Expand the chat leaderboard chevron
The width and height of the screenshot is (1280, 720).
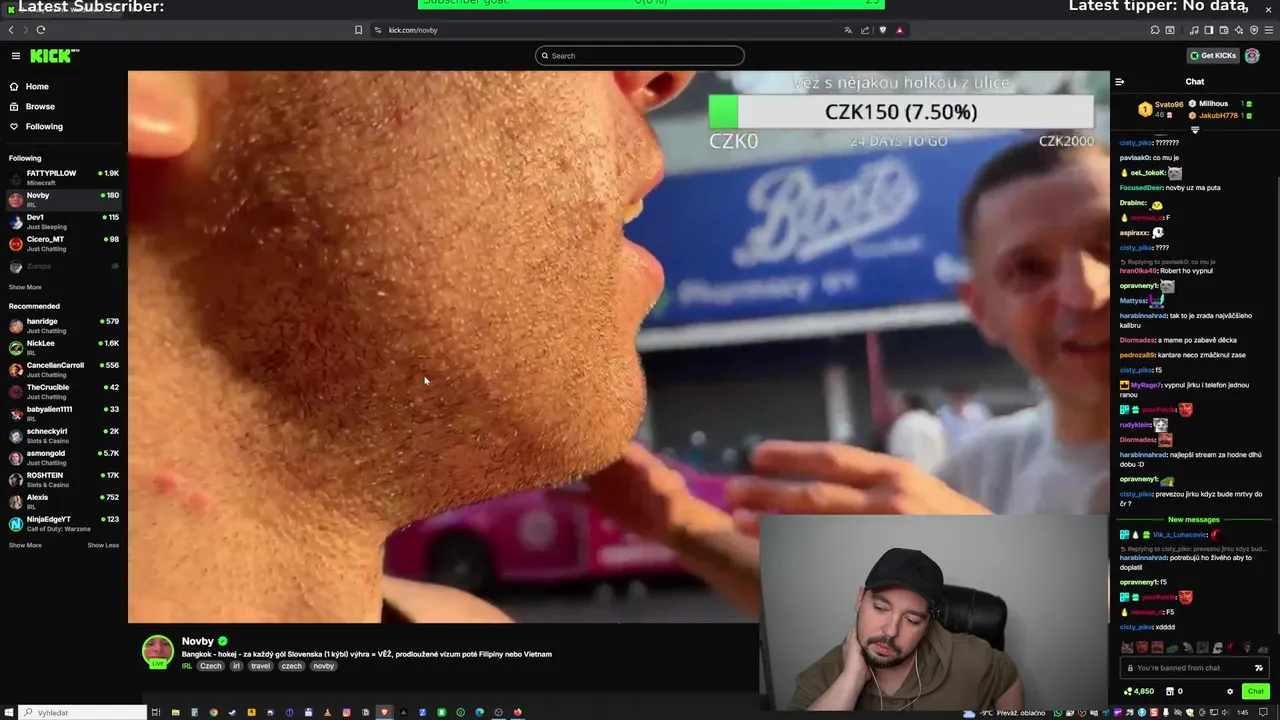(x=1195, y=130)
